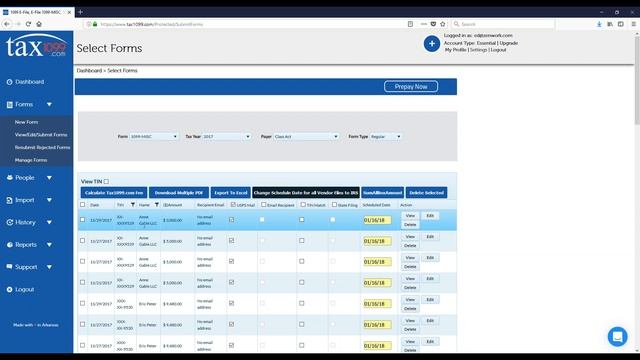Click the Forms document icon in sidebar
Viewport: 640px width, 360px height.
[9, 104]
